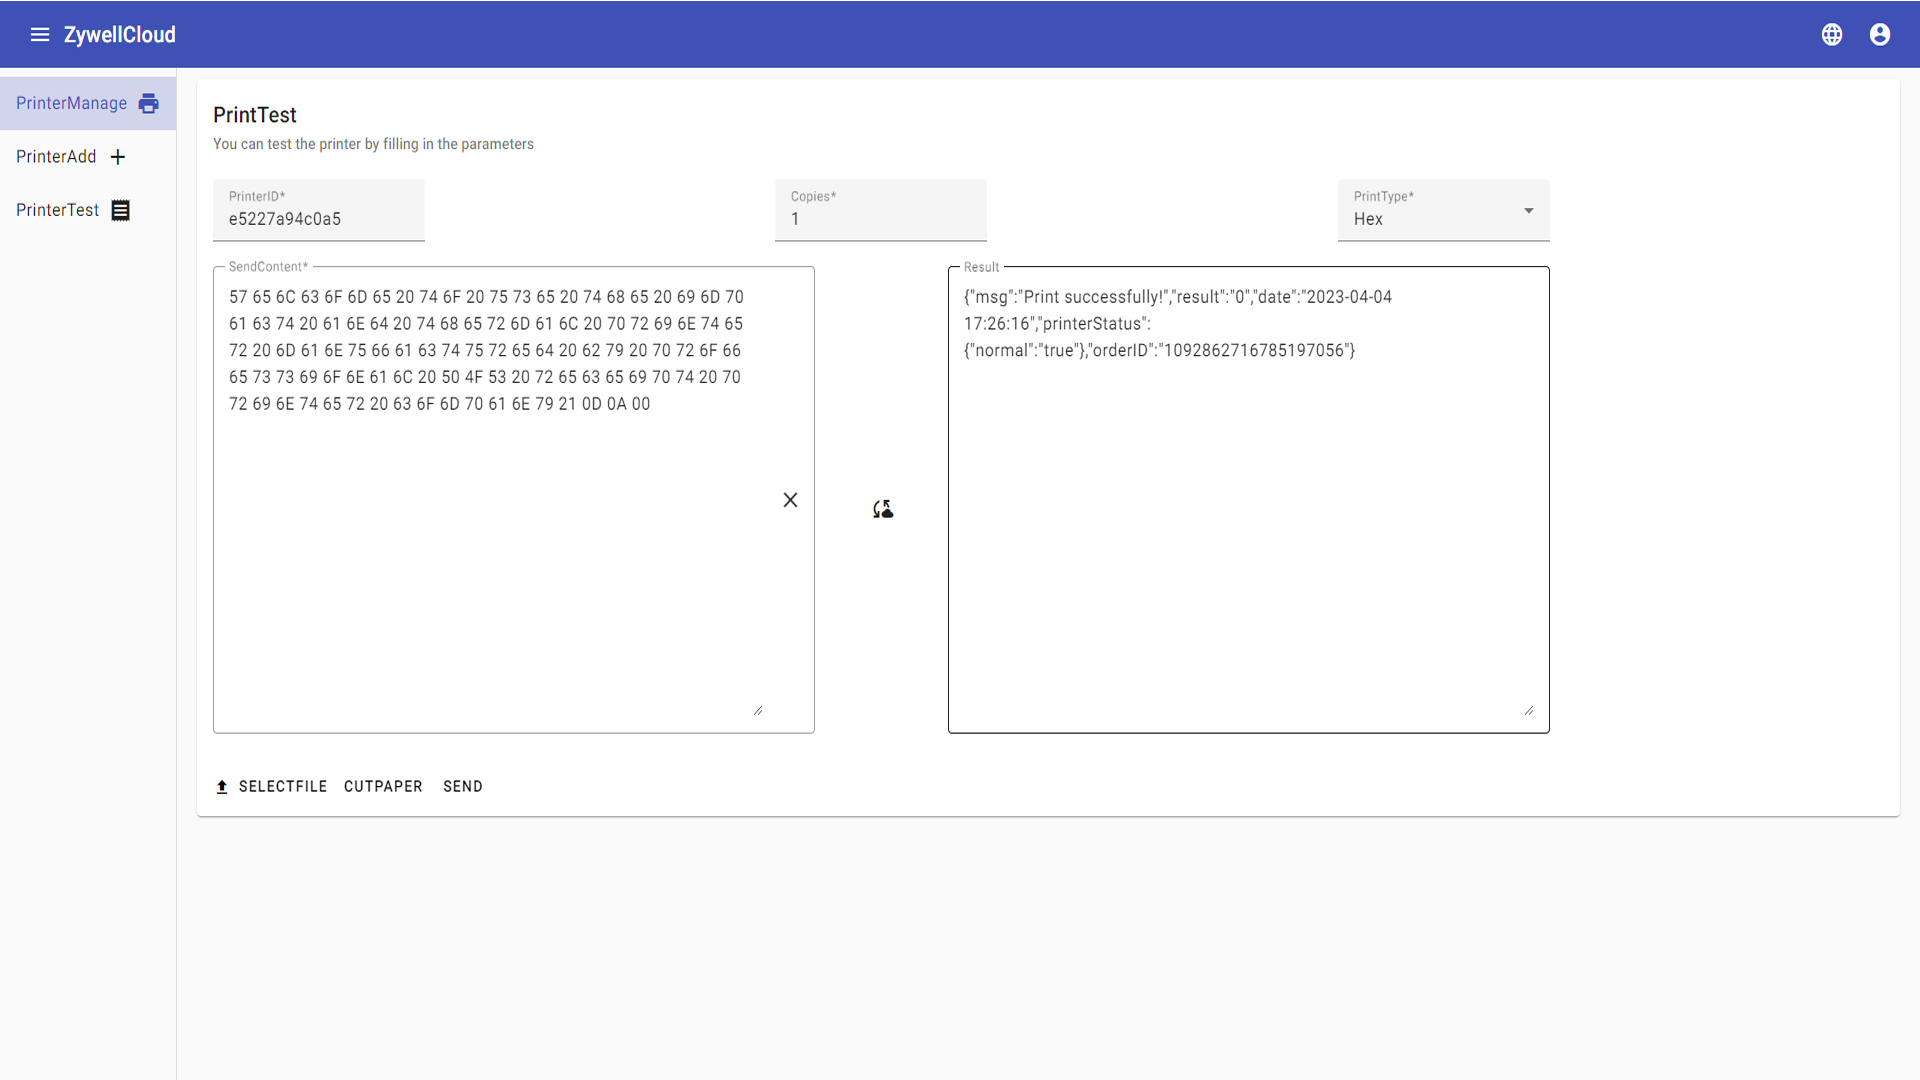The image size is (1920, 1080).
Task: Select the PrinterTest menu item
Action: [x=57, y=211]
